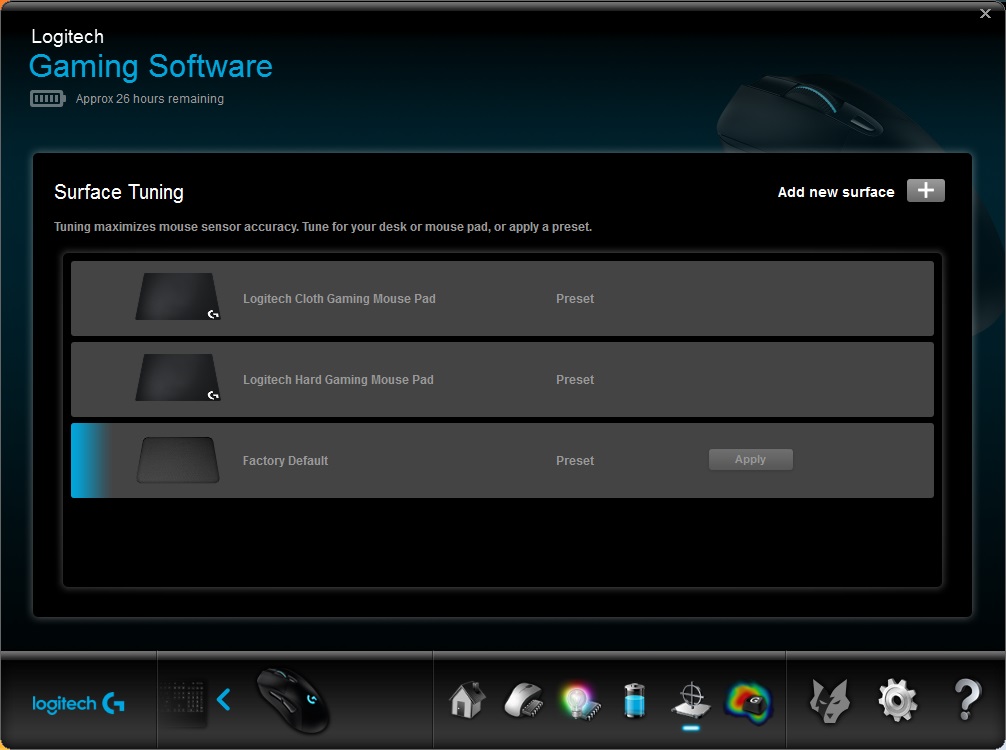This screenshot has width=1006, height=750.
Task: Select Logitech Hard Gaming Mouse Pad row
Action: (502, 379)
